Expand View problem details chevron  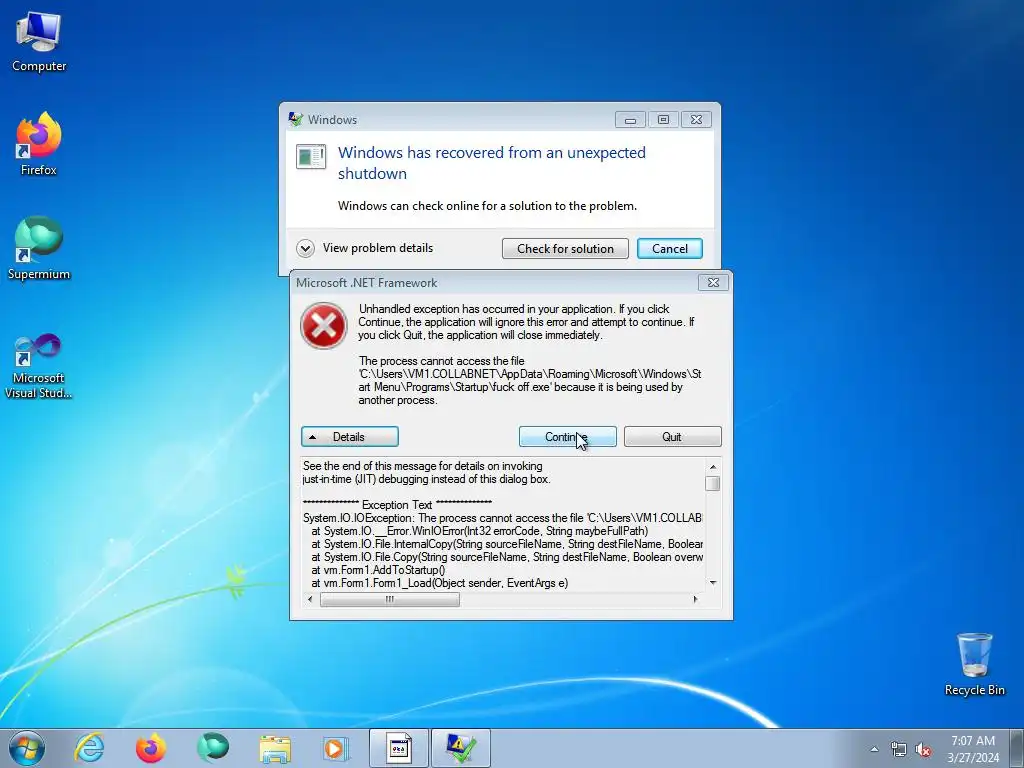(x=305, y=248)
